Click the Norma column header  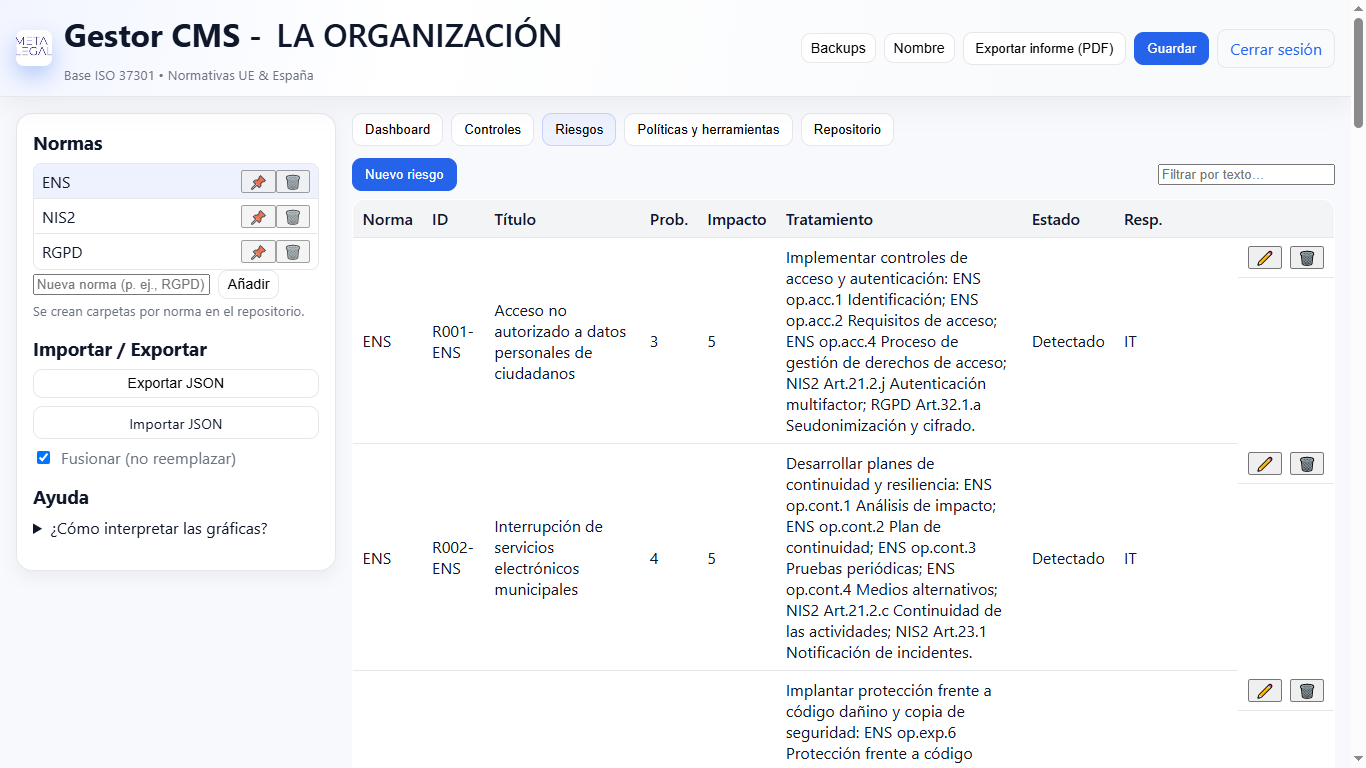click(x=387, y=219)
